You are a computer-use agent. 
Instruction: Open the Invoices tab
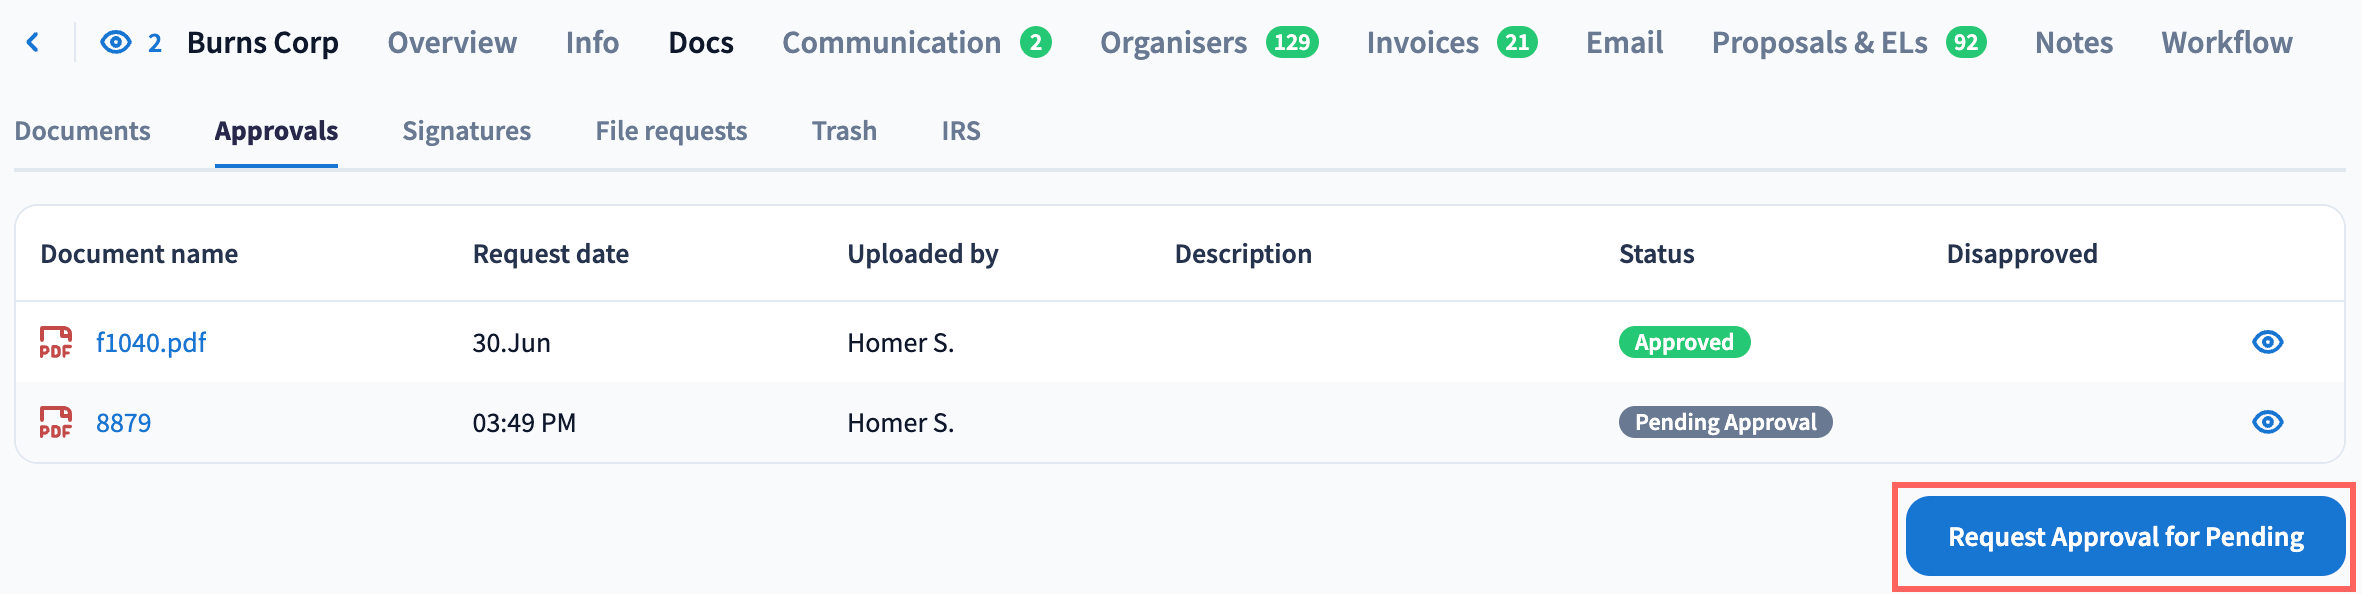click(x=1422, y=43)
